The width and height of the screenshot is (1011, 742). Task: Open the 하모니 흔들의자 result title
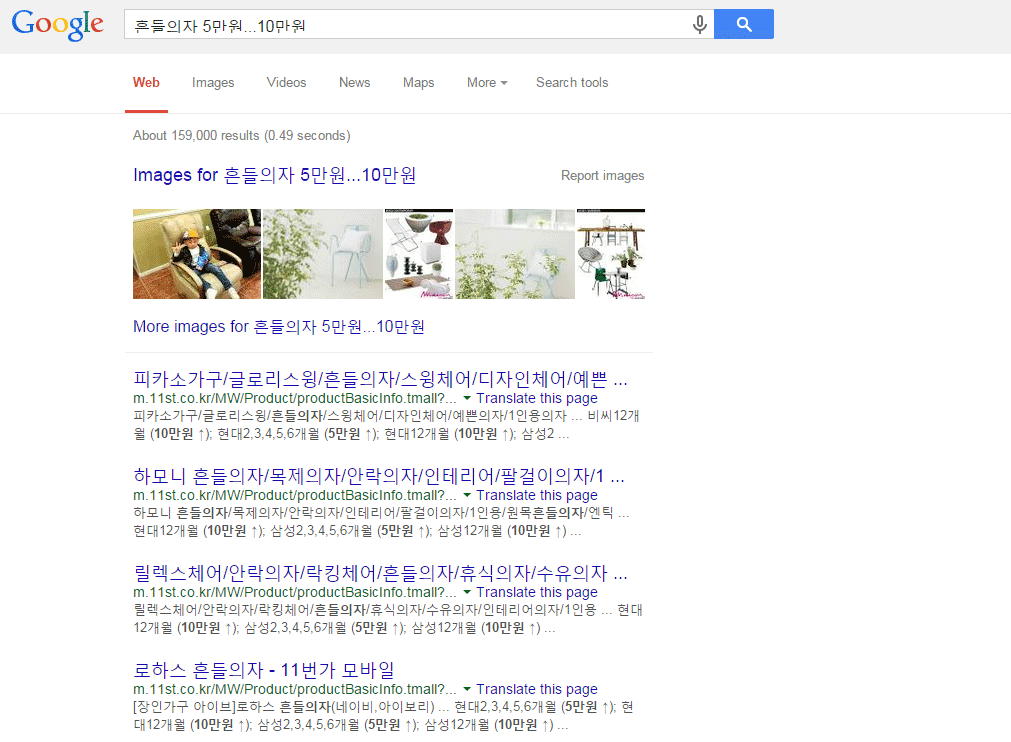(378, 476)
